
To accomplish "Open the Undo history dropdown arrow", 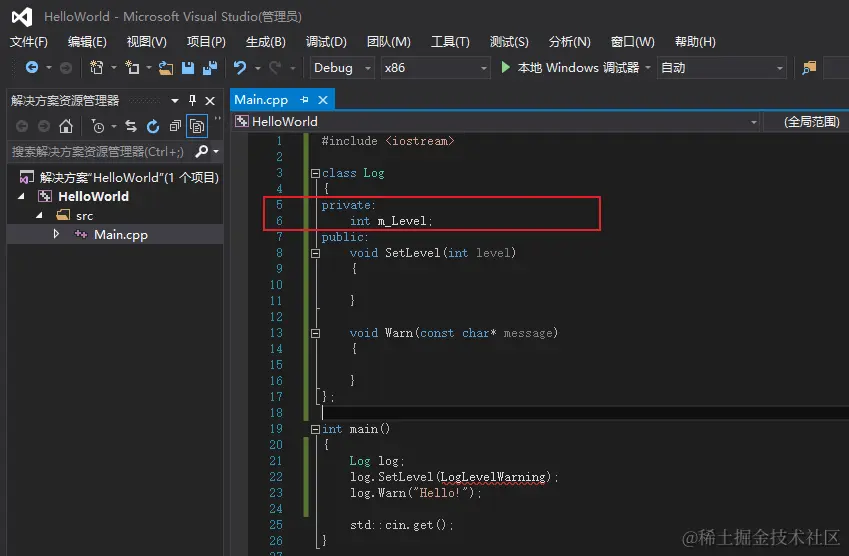I will (x=258, y=68).
